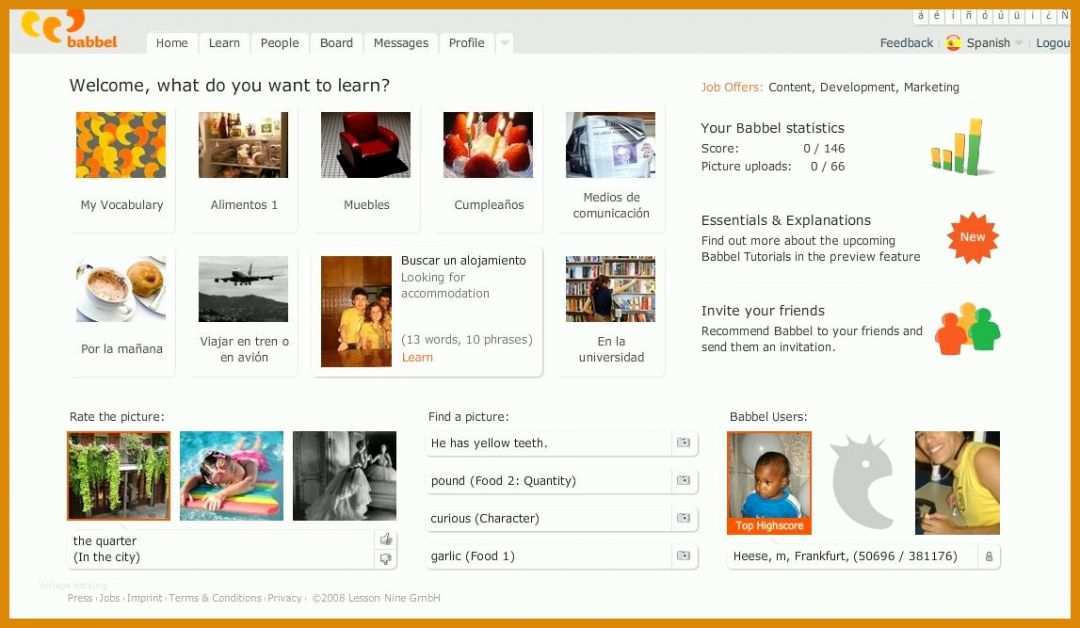Open Invite your friends

762,311
